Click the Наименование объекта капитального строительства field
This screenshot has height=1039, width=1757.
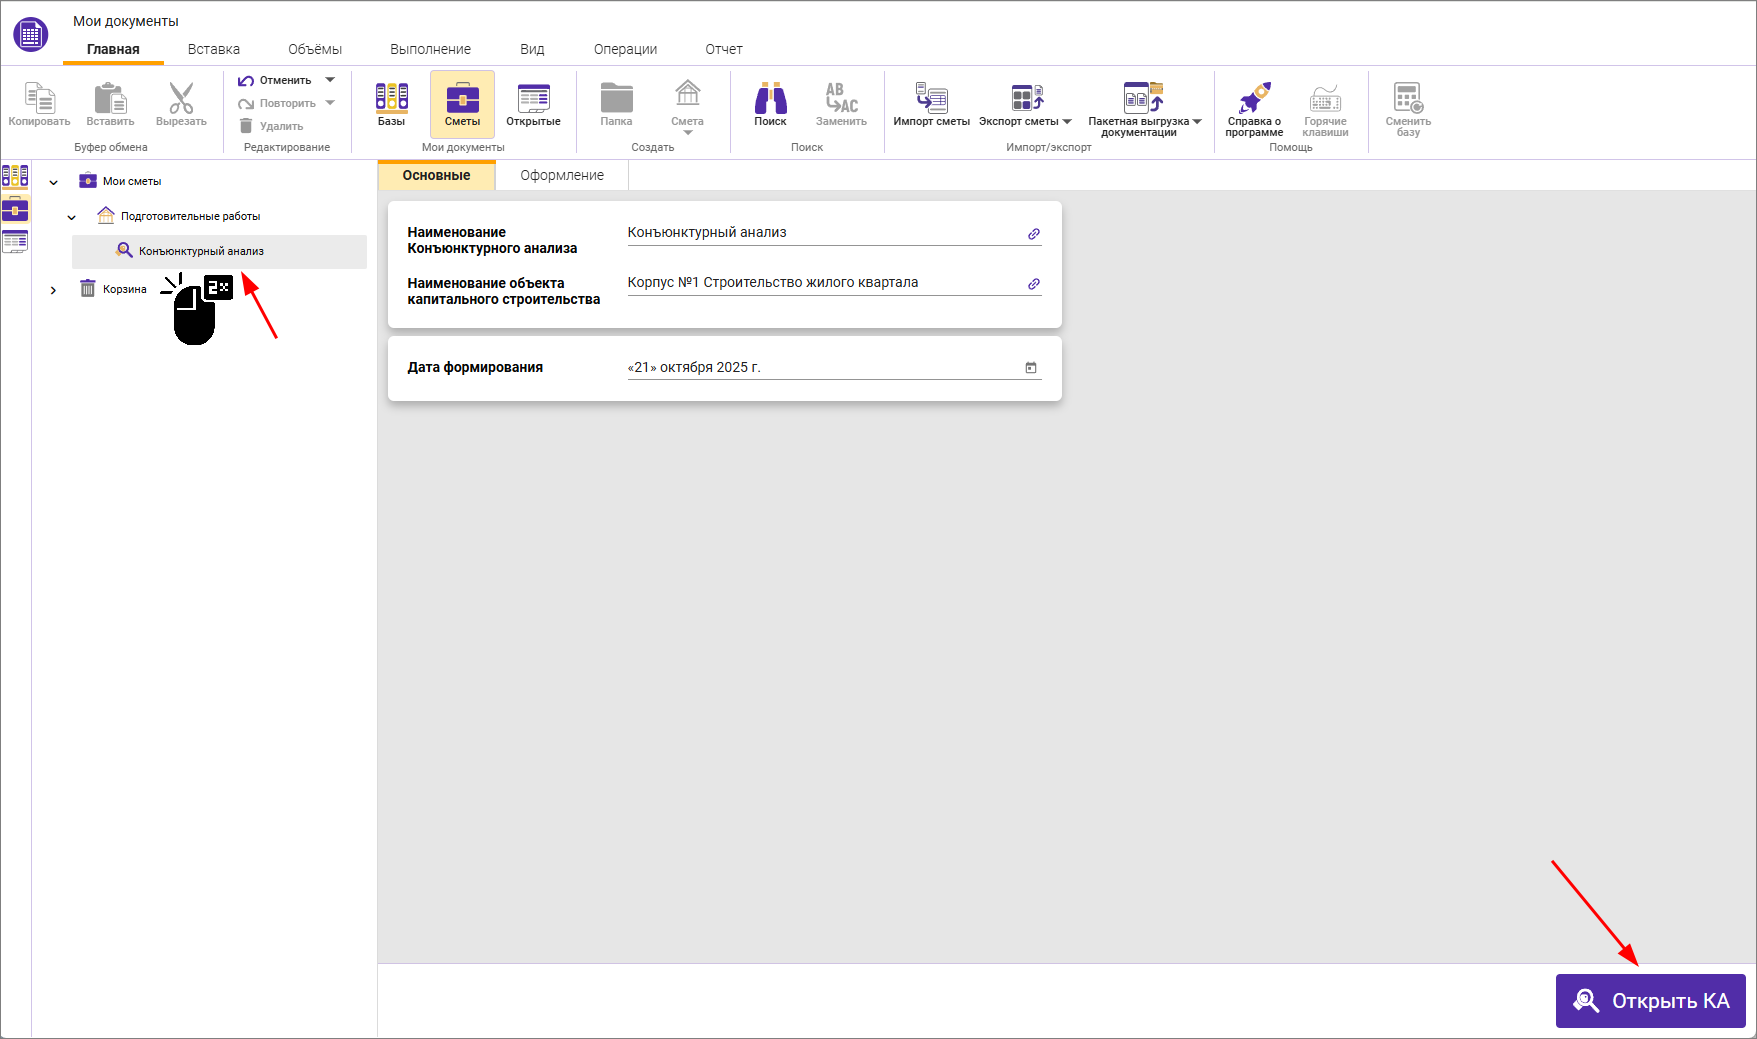(820, 283)
